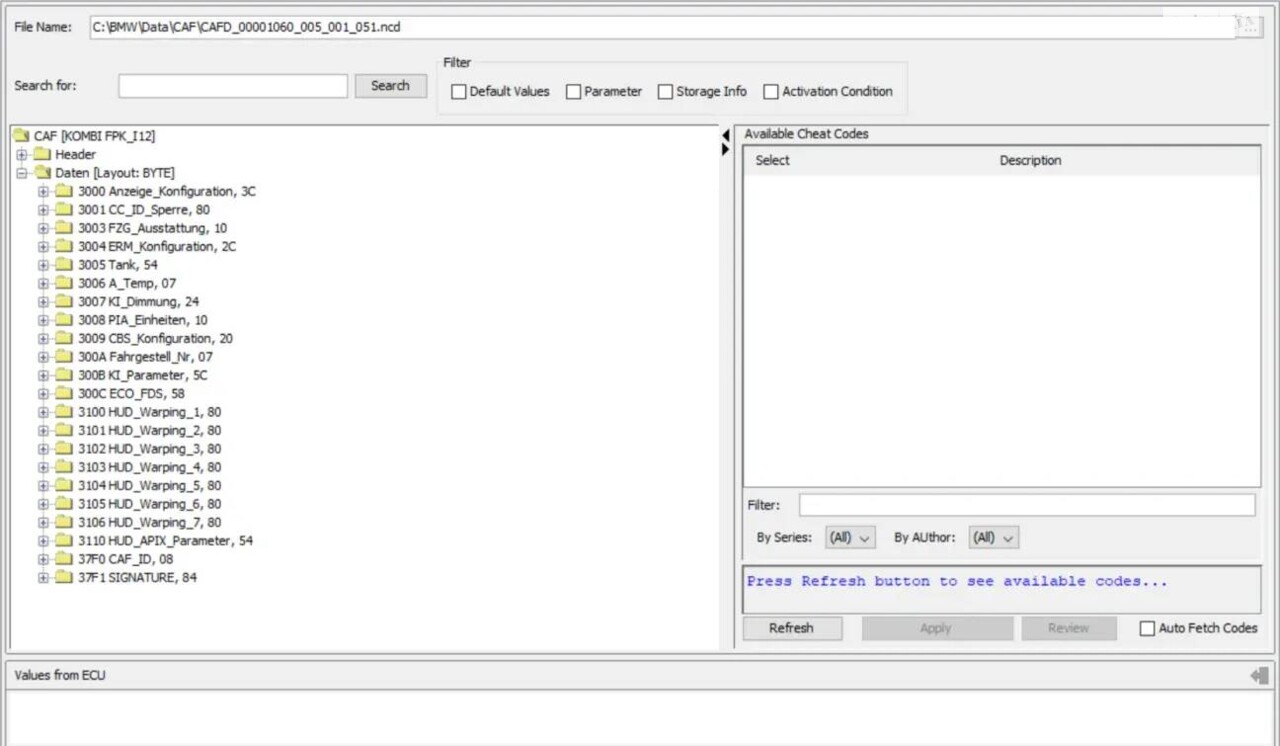Click the folder icon of 3005 Tank
Viewport: 1280px width, 746px height.
[64, 265]
